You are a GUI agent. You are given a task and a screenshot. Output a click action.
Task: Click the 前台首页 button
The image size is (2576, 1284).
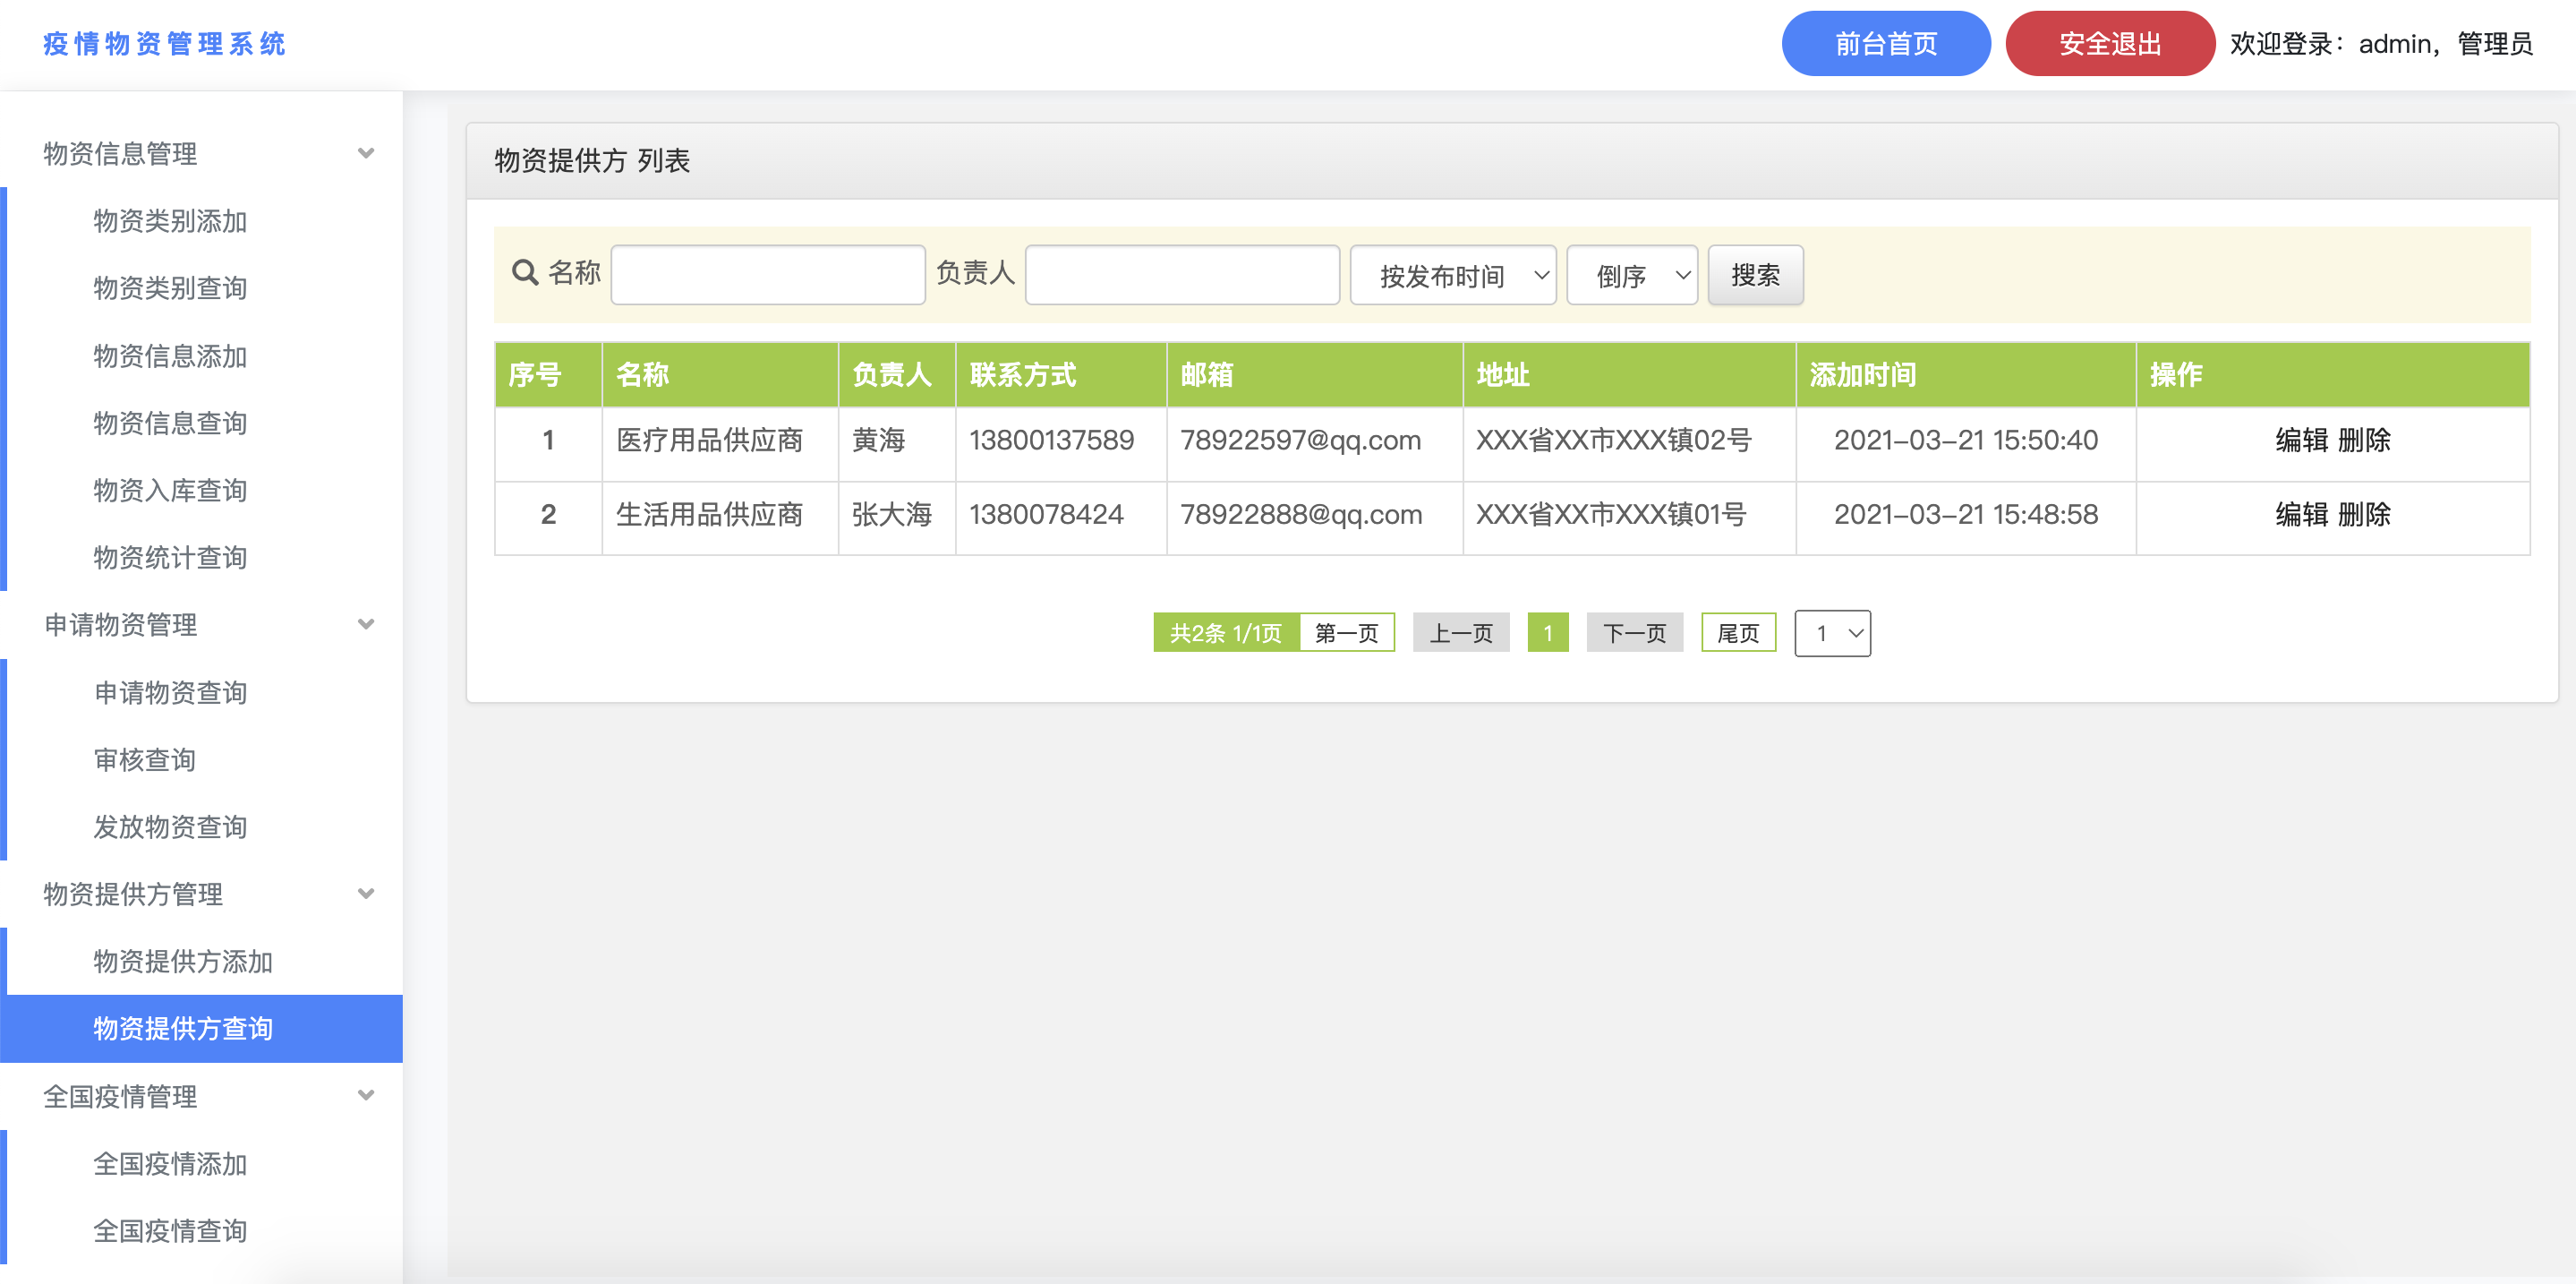1886,43
